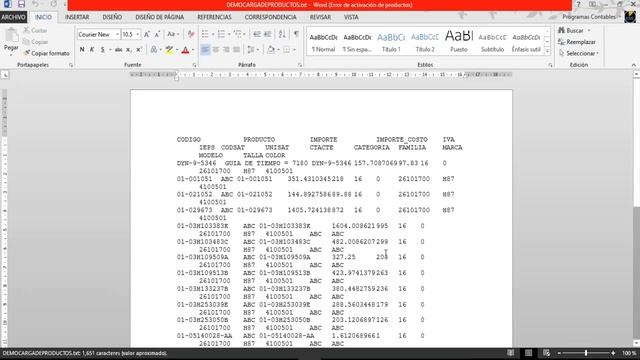Switch to web layout view in status bar
The height and width of the screenshot is (360, 640).
(546, 353)
